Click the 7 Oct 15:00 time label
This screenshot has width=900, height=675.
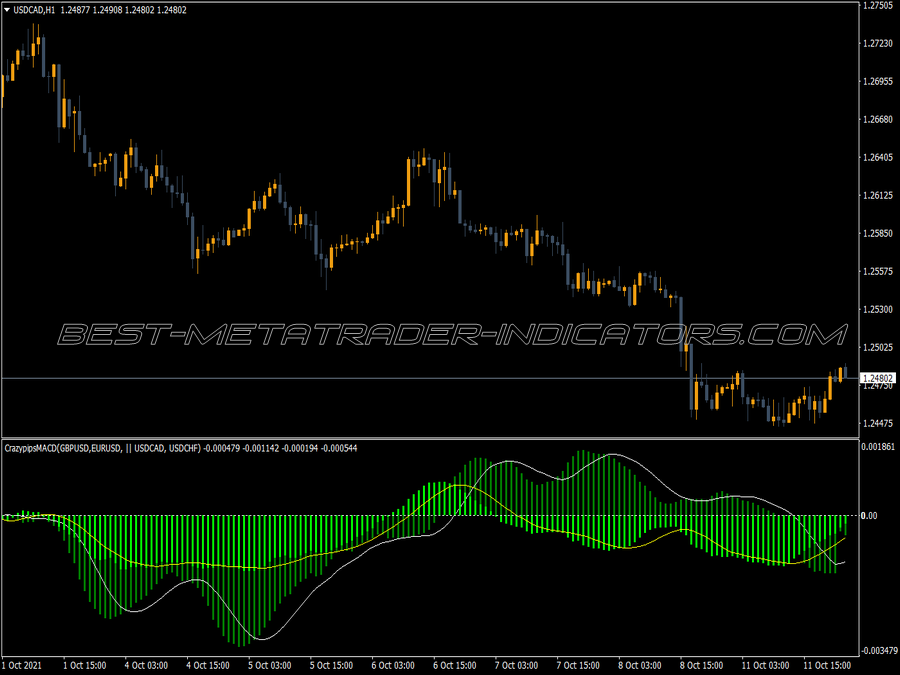click(578, 665)
